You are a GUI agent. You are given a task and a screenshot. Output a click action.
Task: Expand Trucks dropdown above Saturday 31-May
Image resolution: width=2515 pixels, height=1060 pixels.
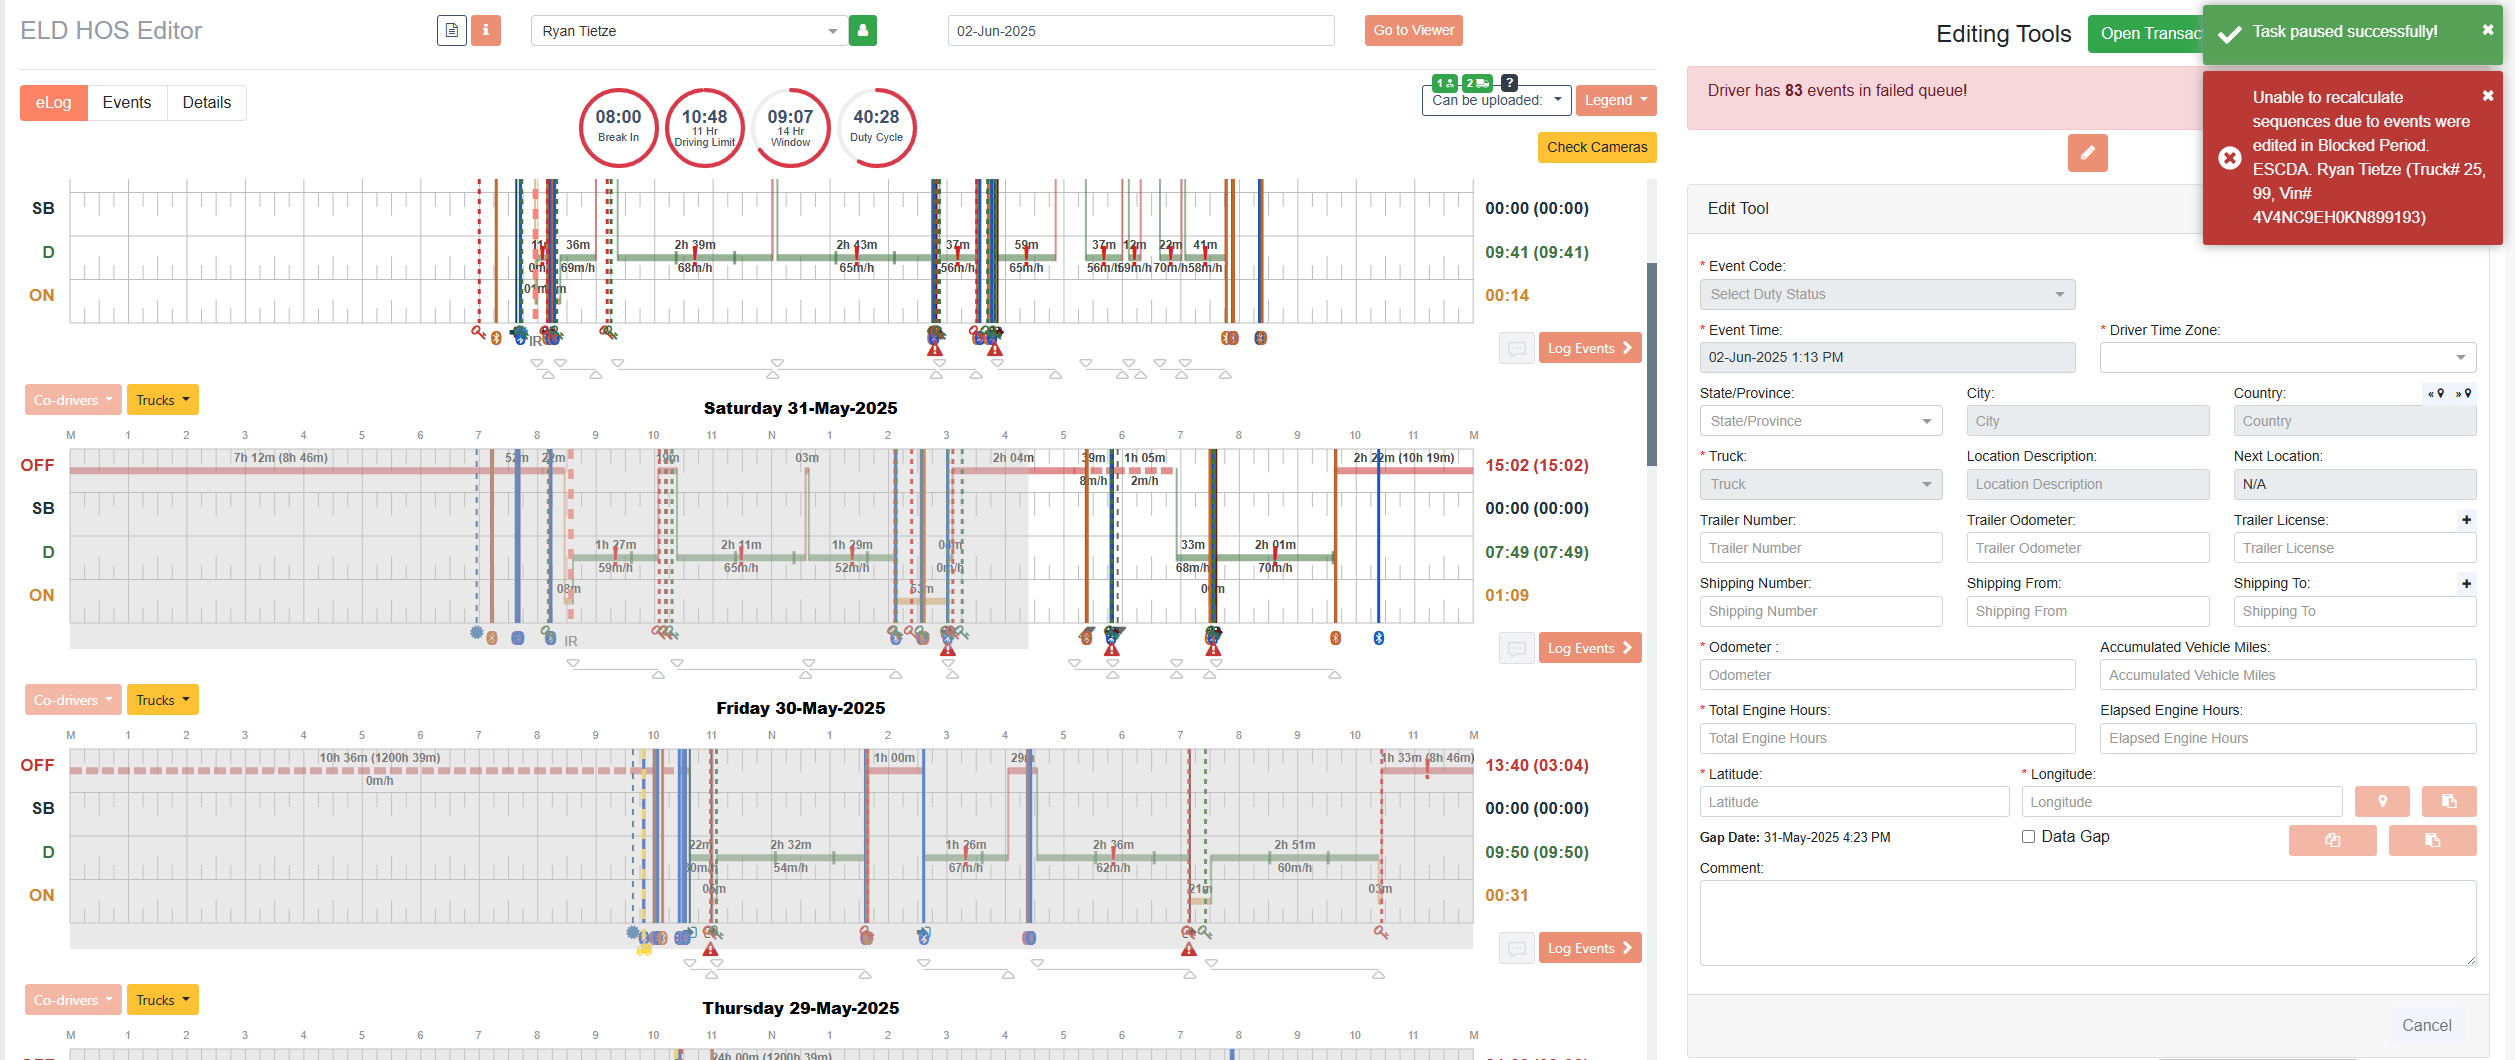tap(162, 400)
